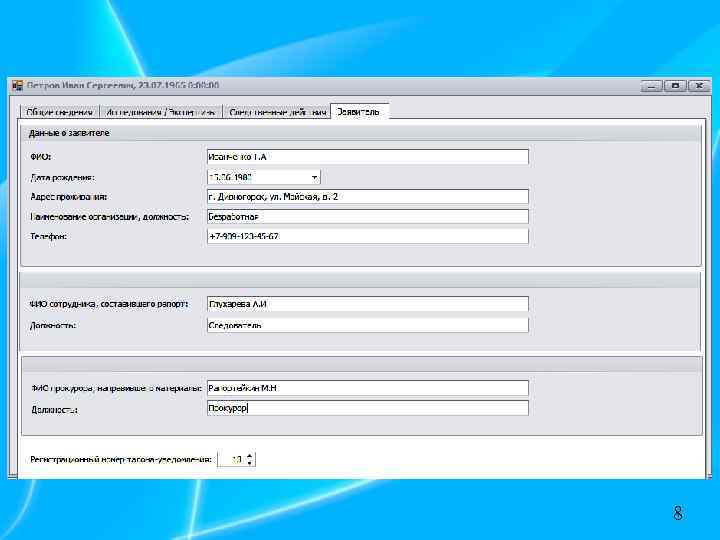Click the applicant ФИО input field
The width and height of the screenshot is (720, 540).
(x=368, y=157)
